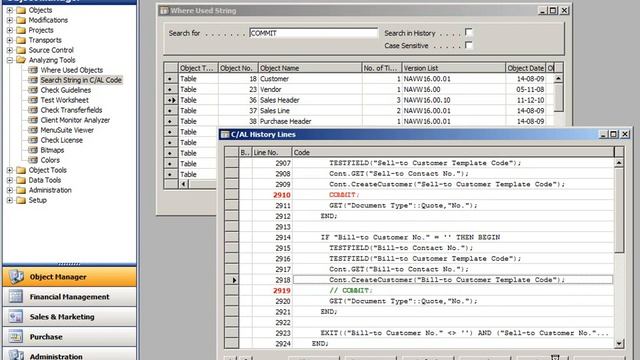Image resolution: width=640 pixels, height=360 pixels.
Task: Click the open Analyzing Tools folder icon
Action: coord(21,60)
